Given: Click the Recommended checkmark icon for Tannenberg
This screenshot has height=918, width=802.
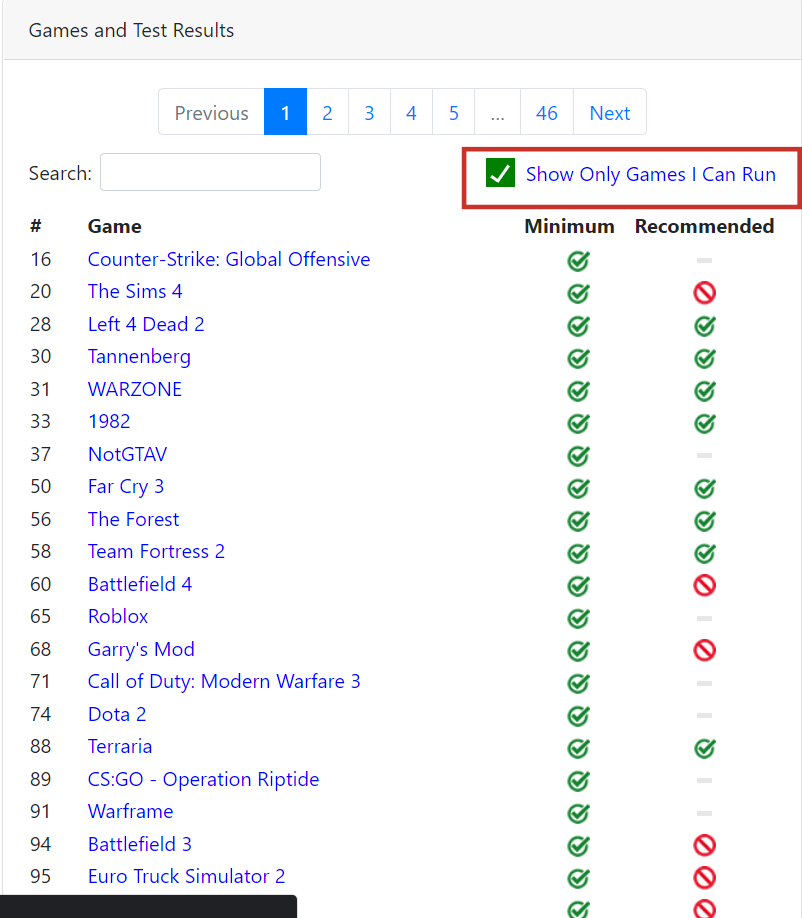Looking at the screenshot, I should pos(705,358).
